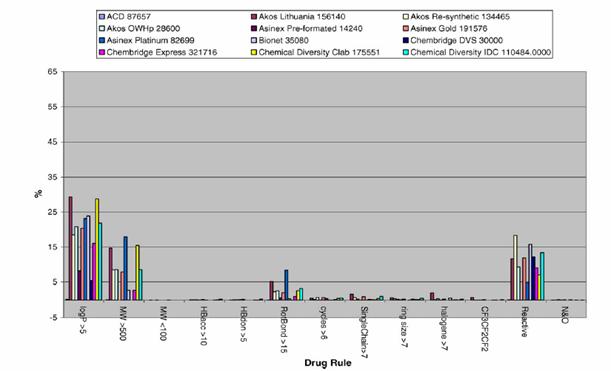Click the HBdon >5 axis label
The height and width of the screenshot is (371, 611).
[x=243, y=324]
